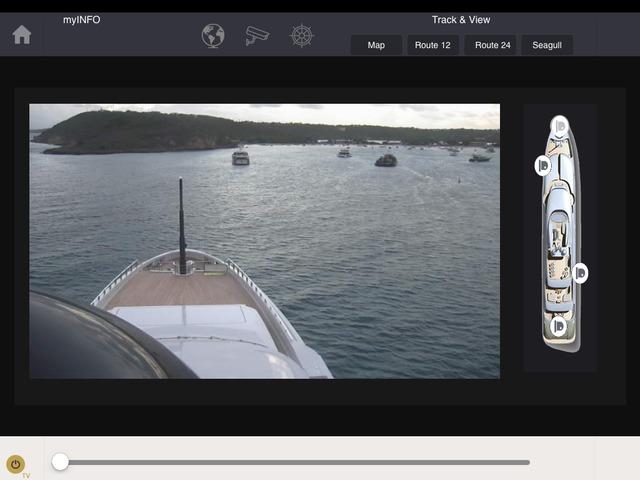The height and width of the screenshot is (480, 640).
Task: Select the Seagull view button
Action: tap(547, 45)
